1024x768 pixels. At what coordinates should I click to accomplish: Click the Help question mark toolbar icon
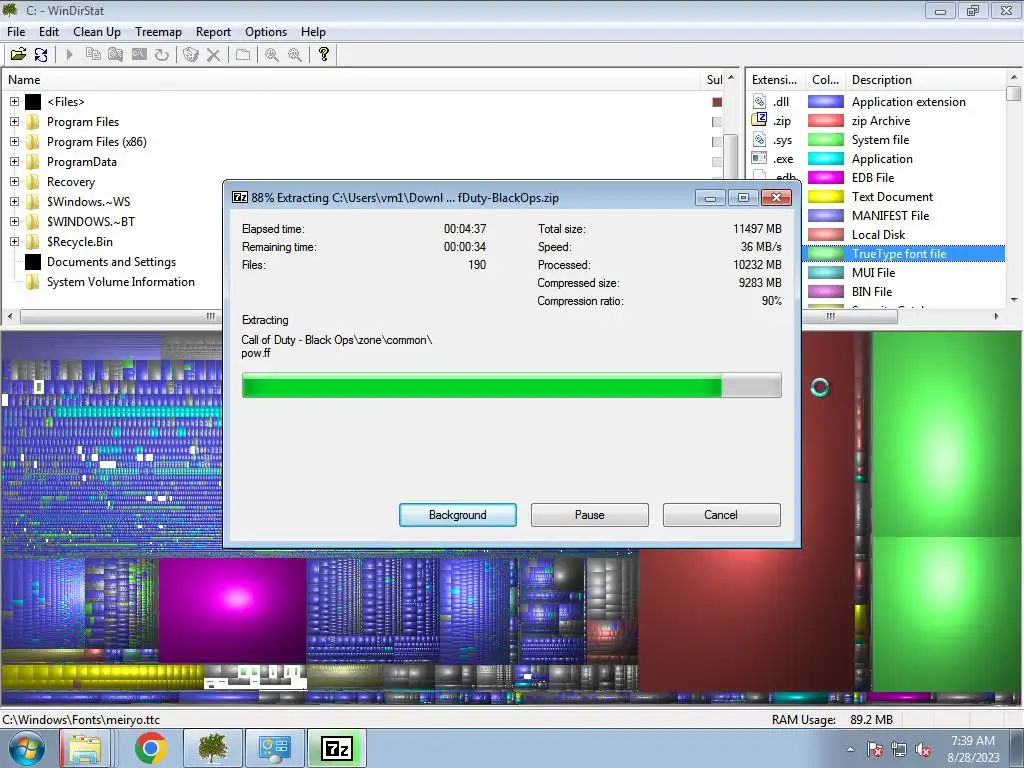323,54
